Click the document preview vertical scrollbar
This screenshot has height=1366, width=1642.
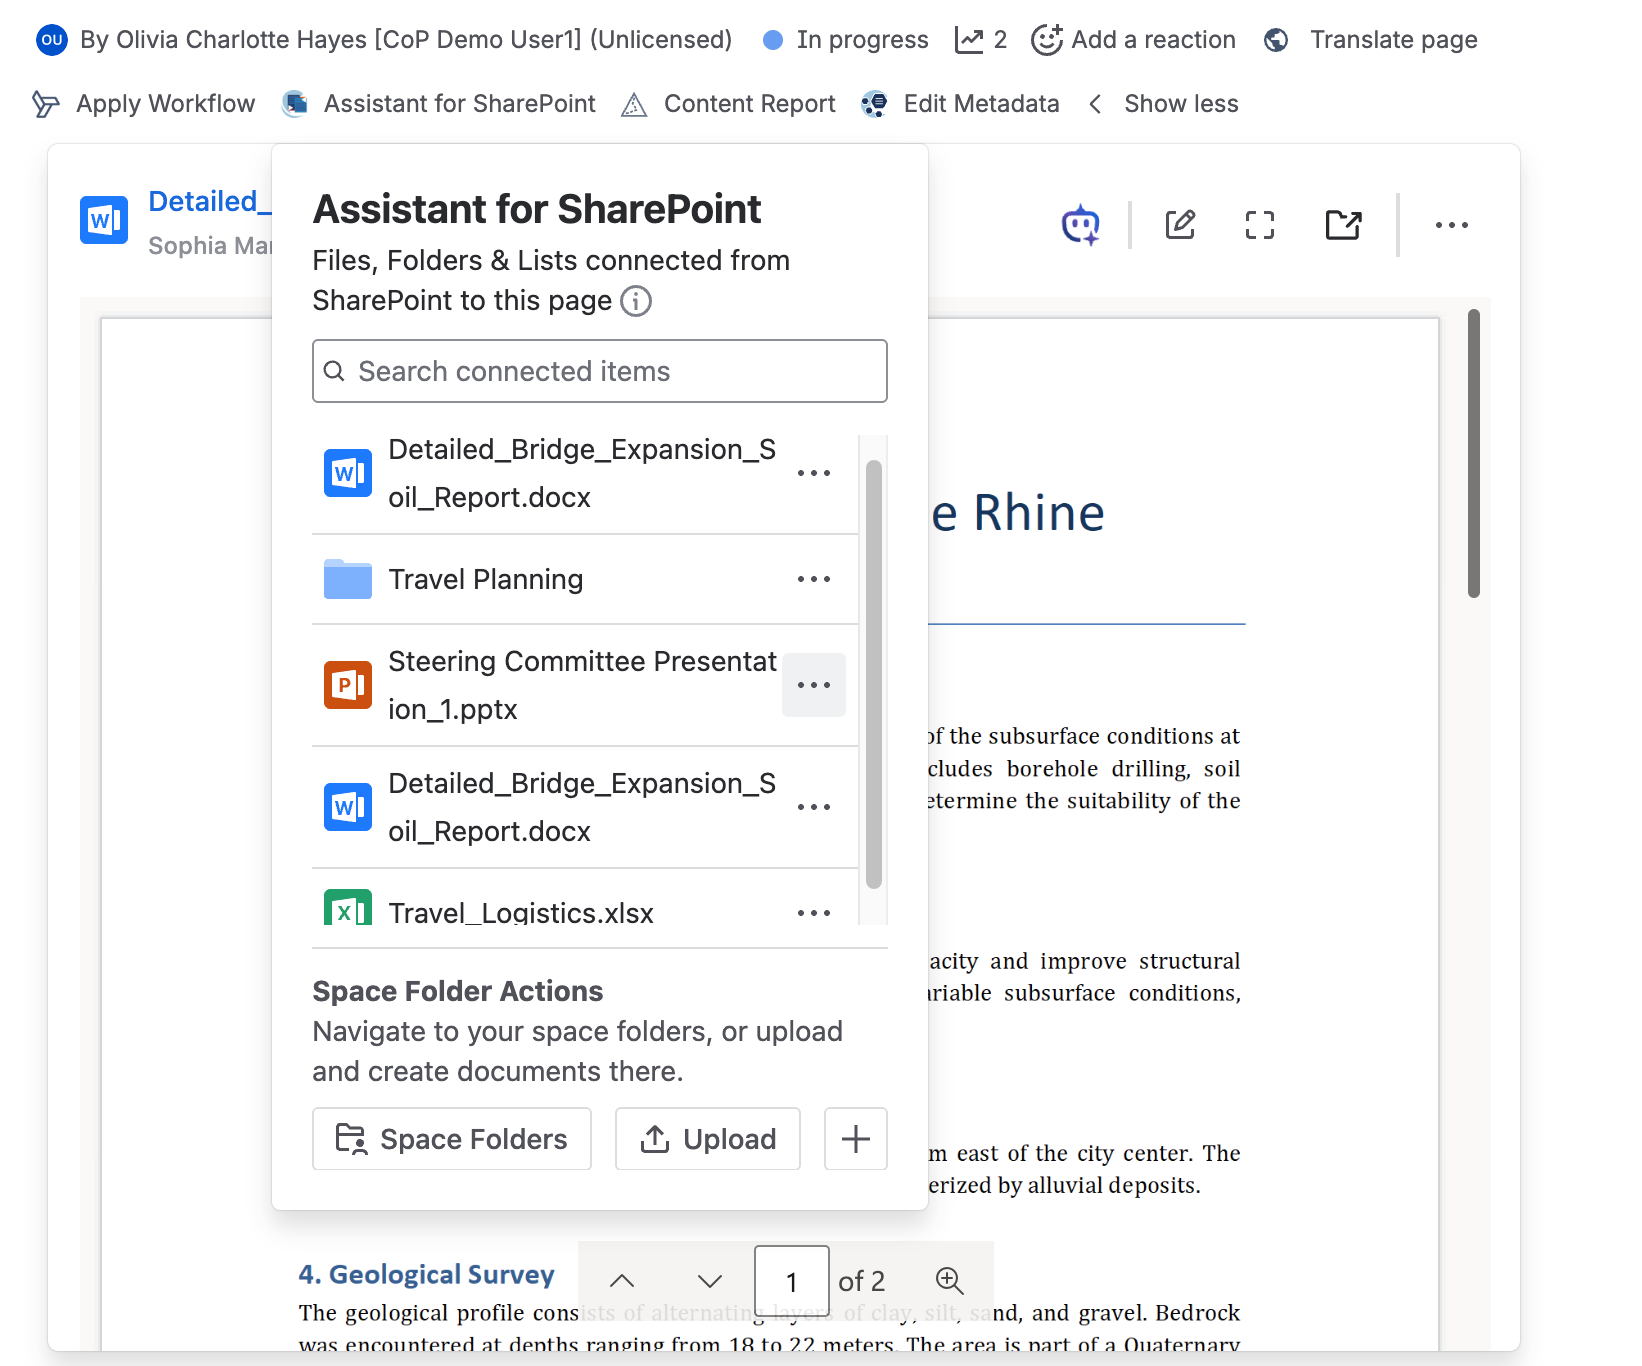[1474, 454]
